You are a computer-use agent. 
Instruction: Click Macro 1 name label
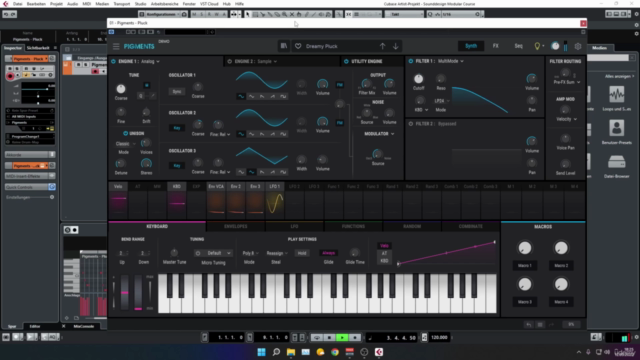525,266
